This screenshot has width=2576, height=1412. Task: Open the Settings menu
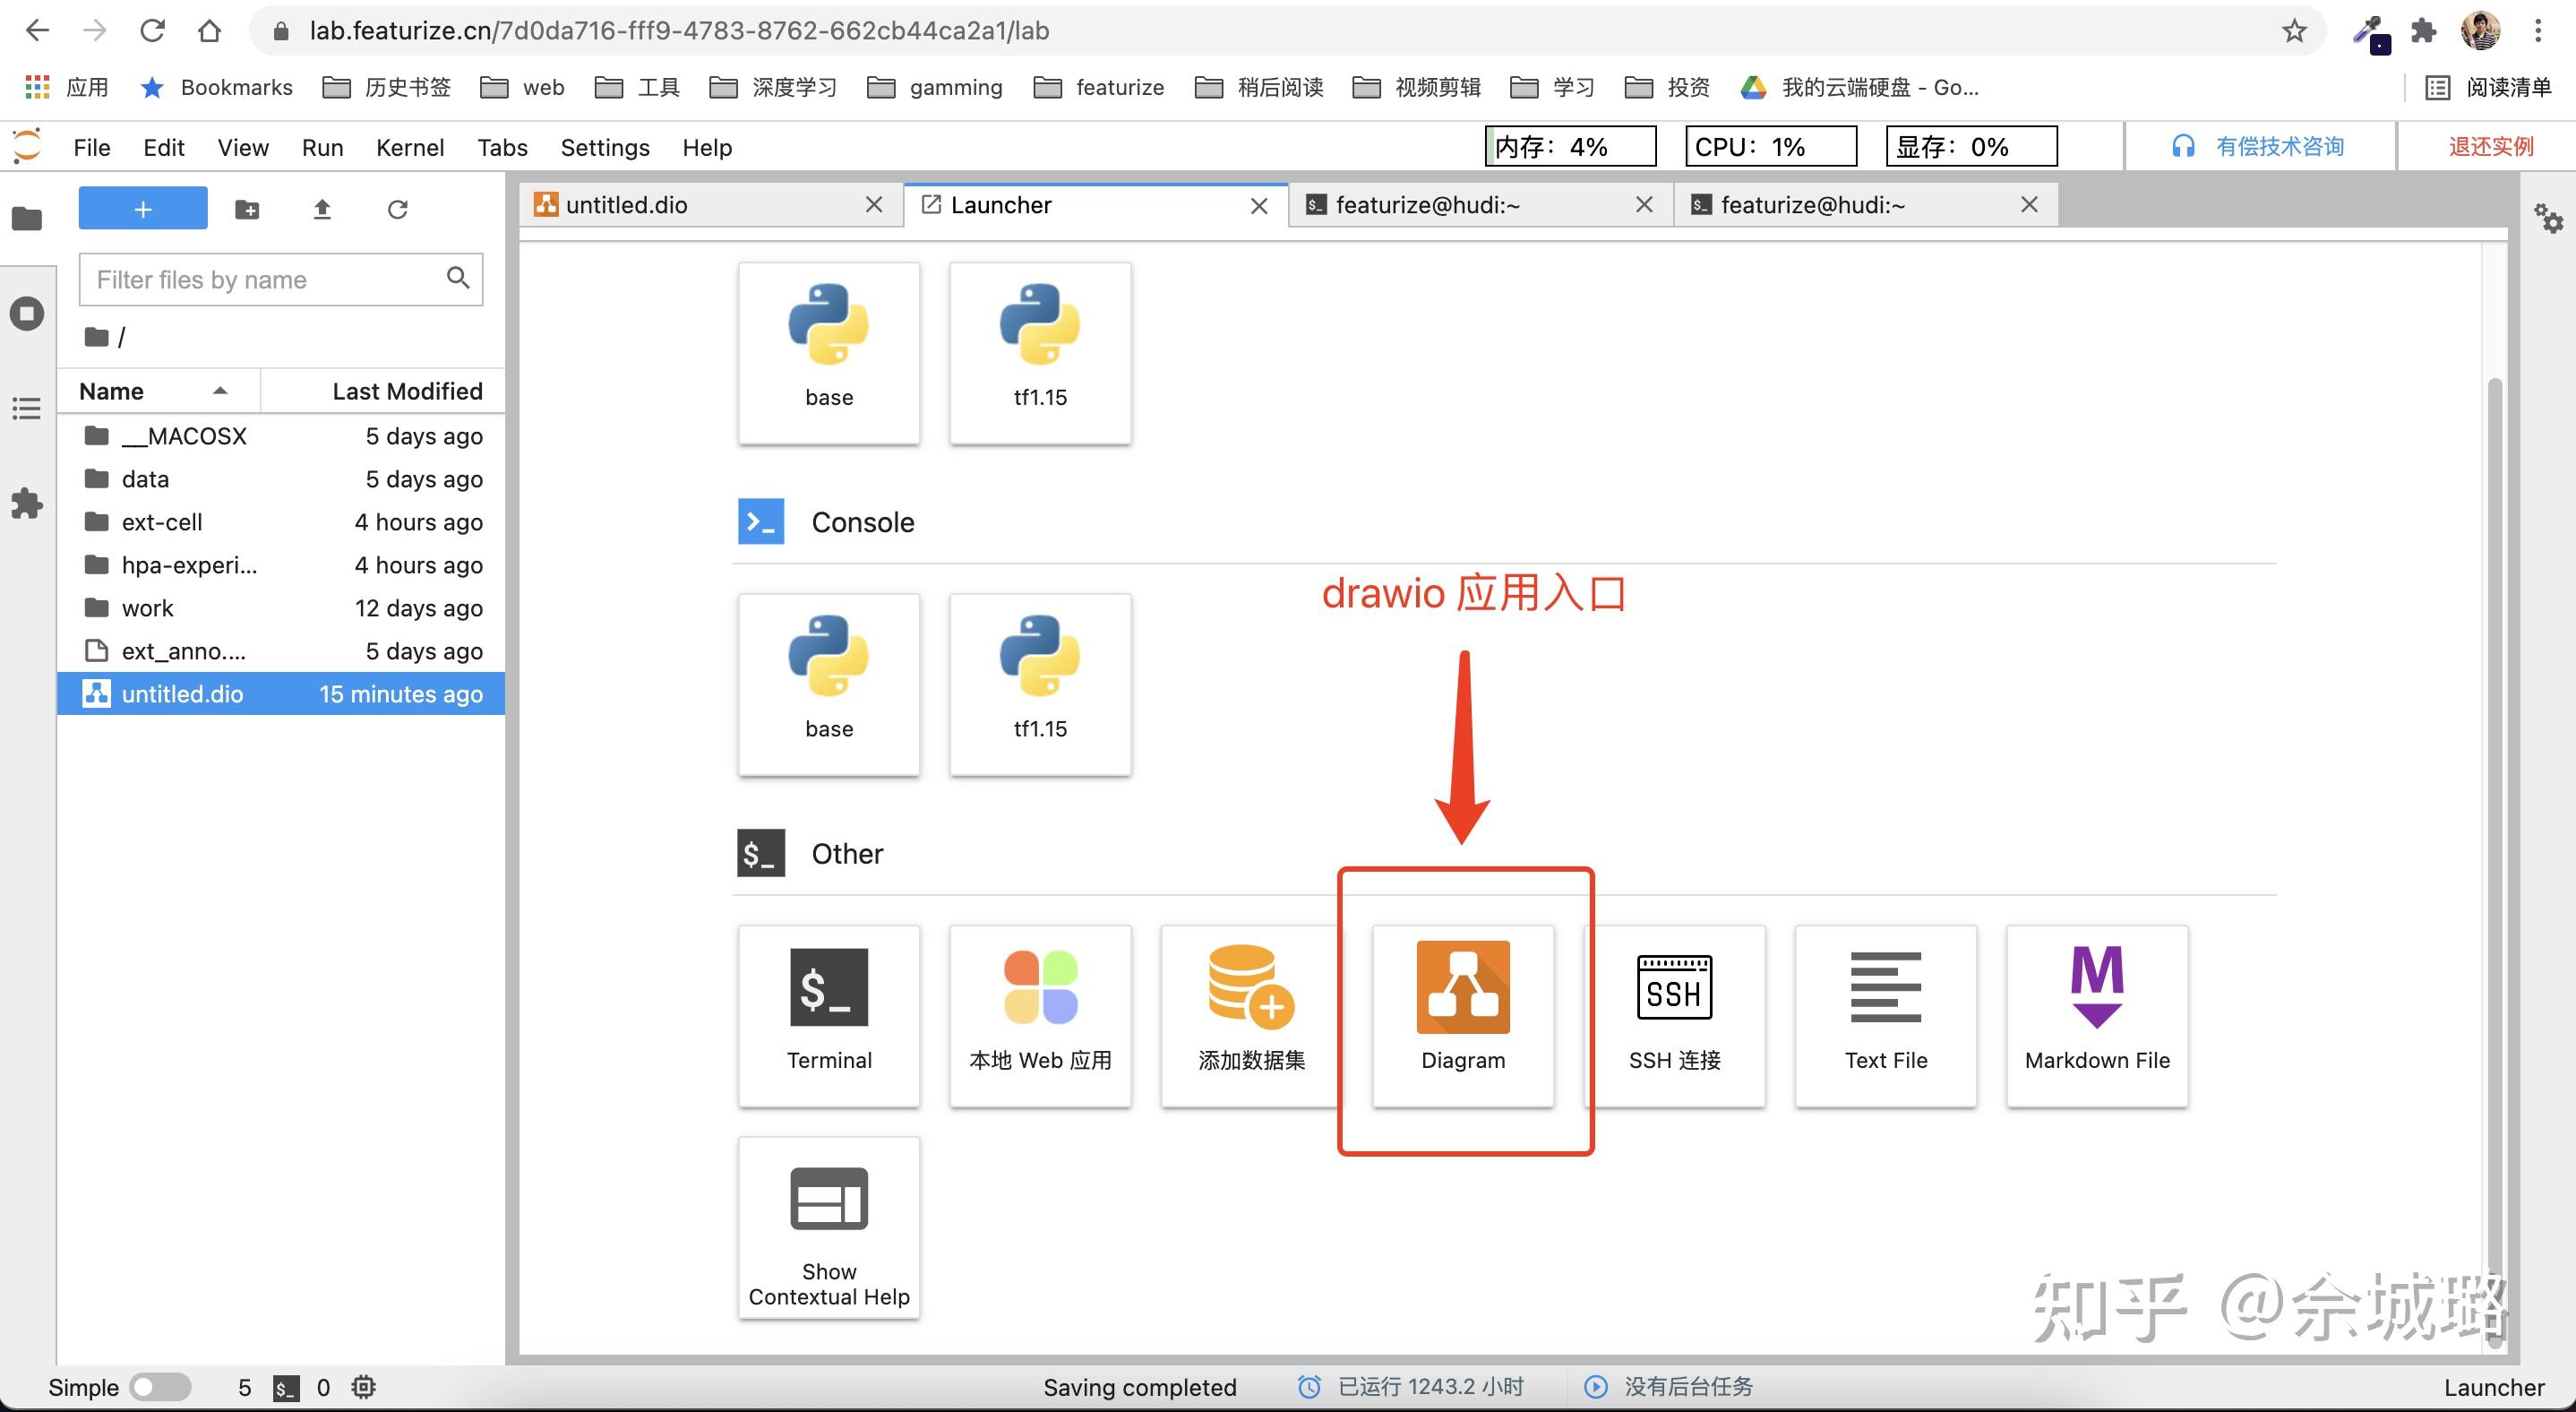coord(605,147)
